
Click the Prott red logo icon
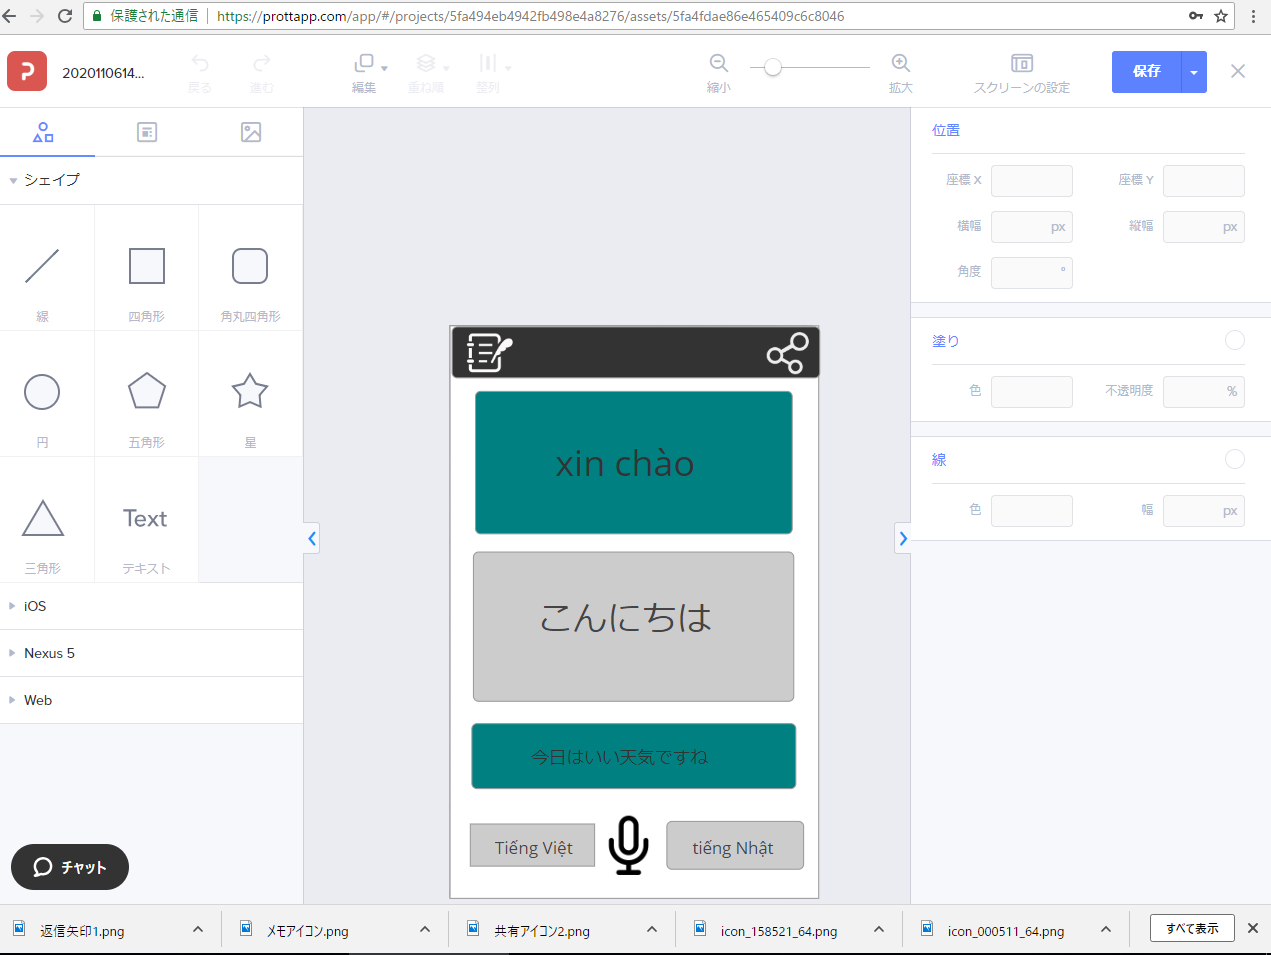tap(27, 71)
